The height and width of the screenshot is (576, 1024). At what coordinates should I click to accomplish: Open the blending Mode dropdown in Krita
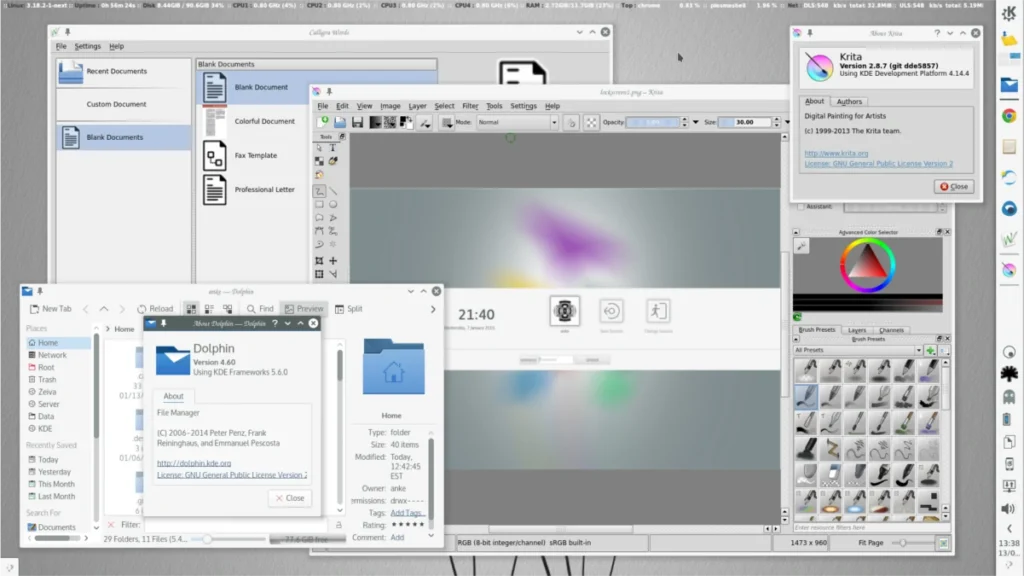point(517,122)
